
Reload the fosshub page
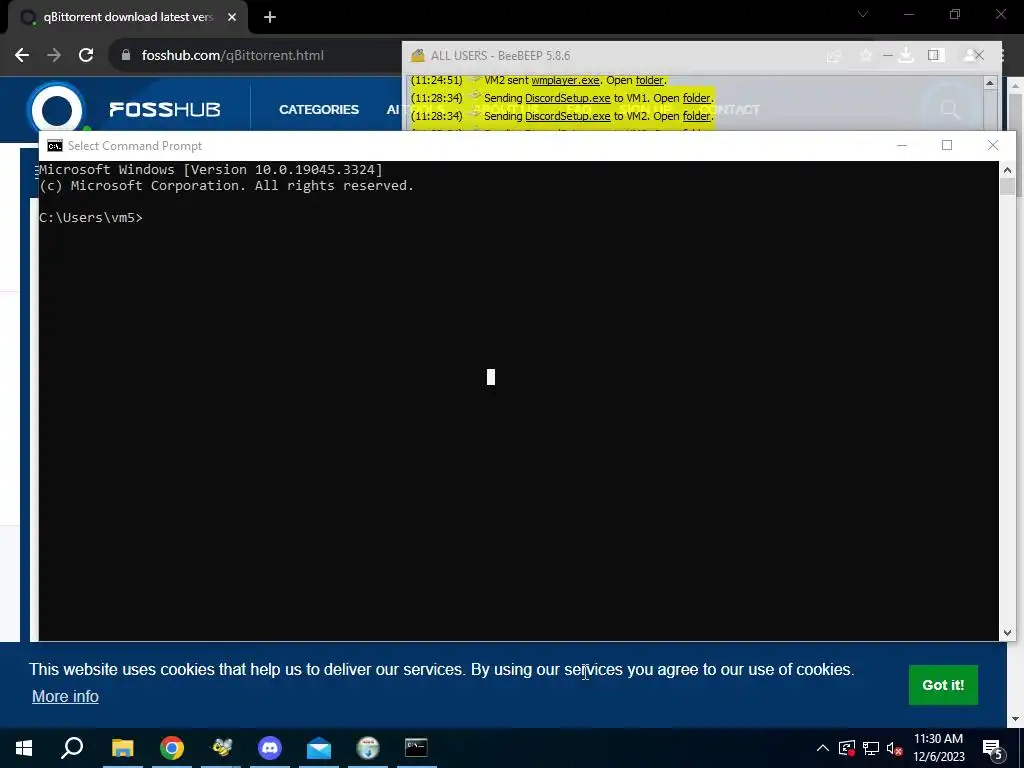click(86, 55)
